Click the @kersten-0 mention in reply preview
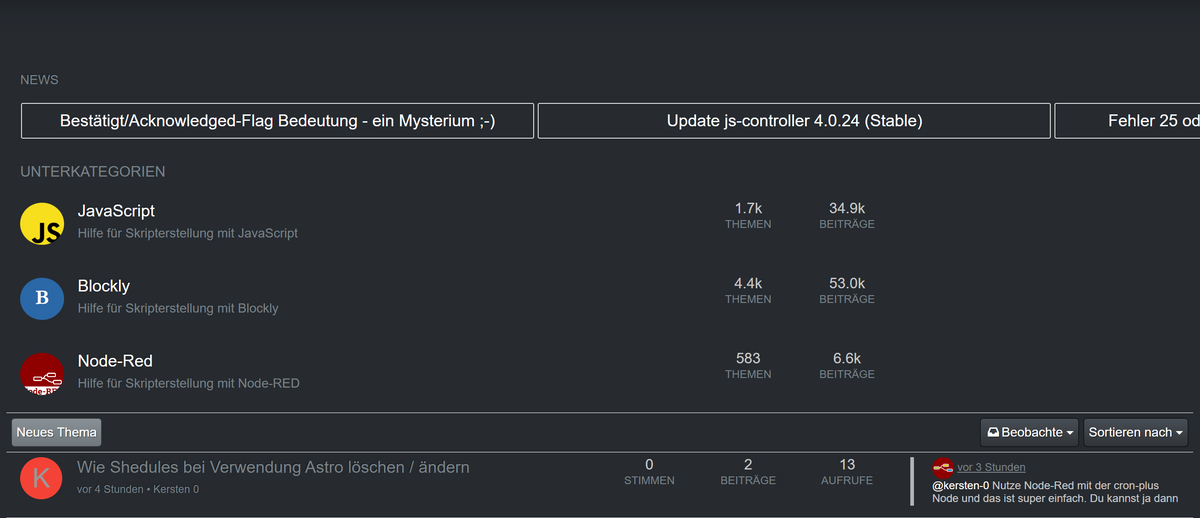The height and width of the screenshot is (518, 1200). [960, 484]
